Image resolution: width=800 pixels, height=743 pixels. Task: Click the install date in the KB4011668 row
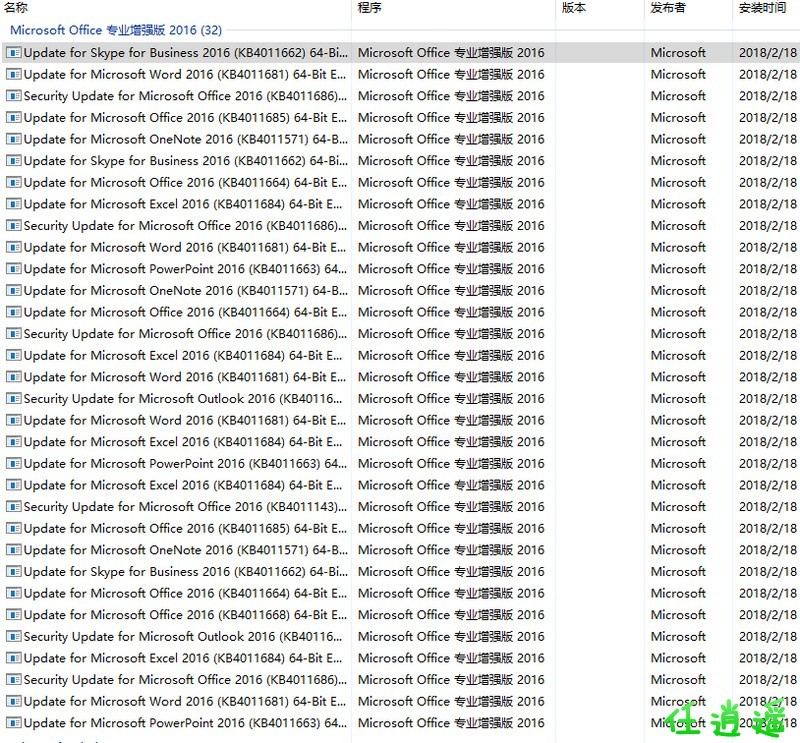(x=768, y=615)
